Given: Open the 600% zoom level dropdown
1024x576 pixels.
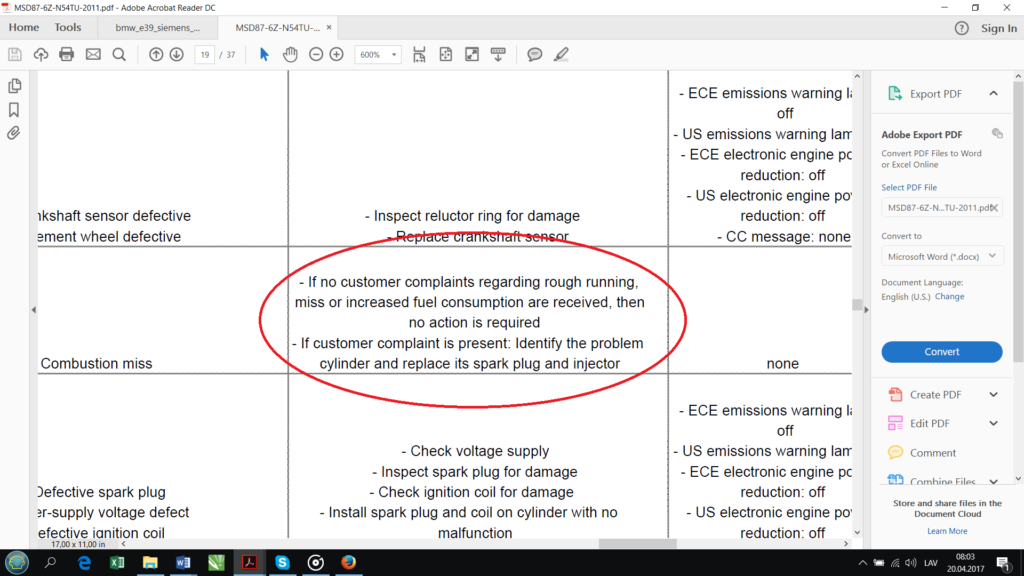Looking at the screenshot, I should click(x=377, y=55).
